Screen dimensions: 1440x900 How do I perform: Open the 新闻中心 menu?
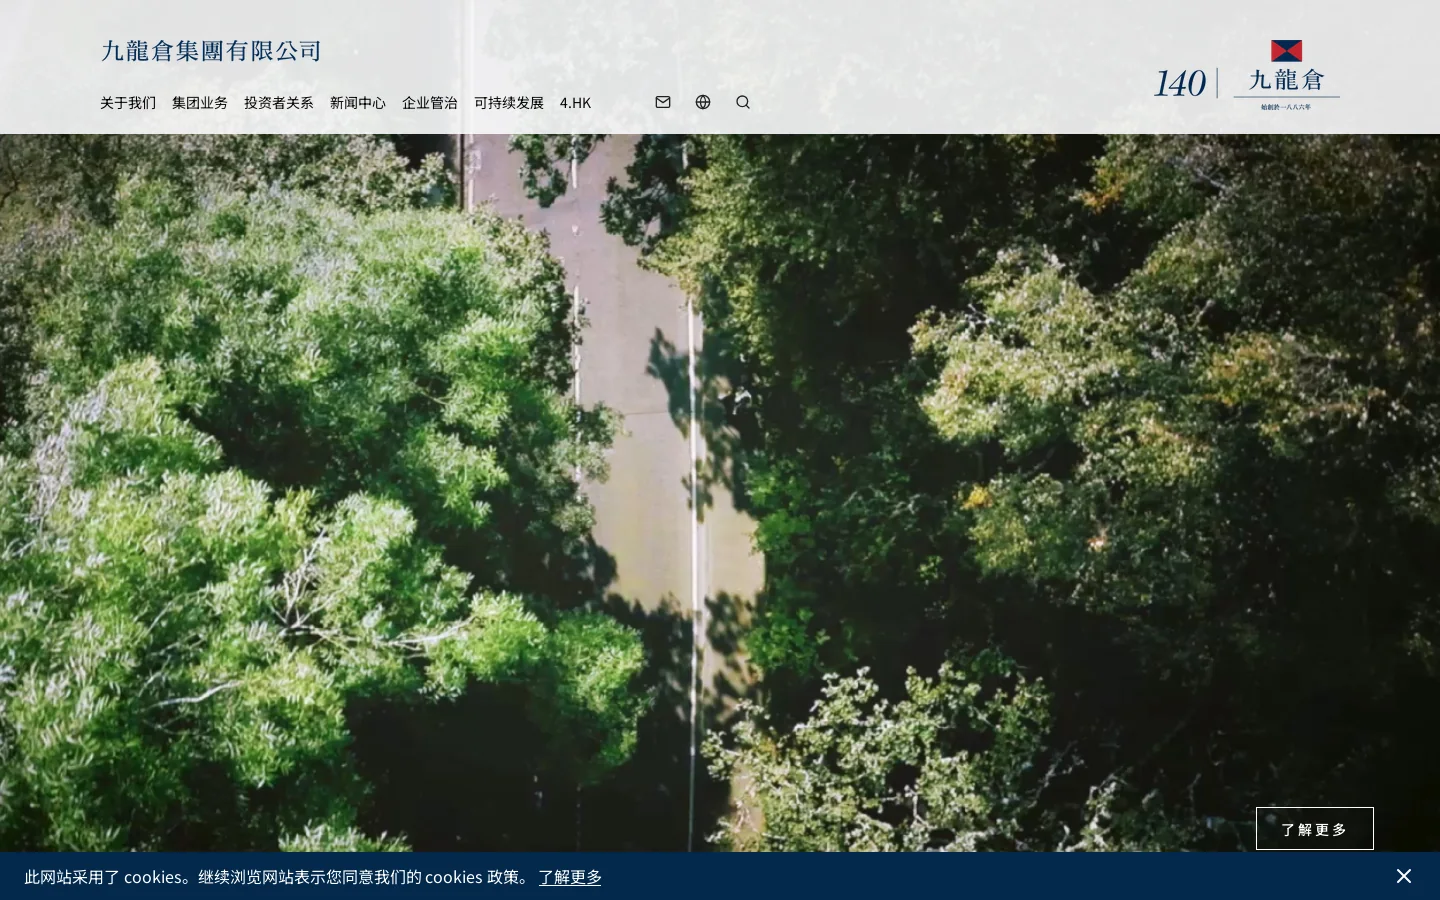[358, 103]
